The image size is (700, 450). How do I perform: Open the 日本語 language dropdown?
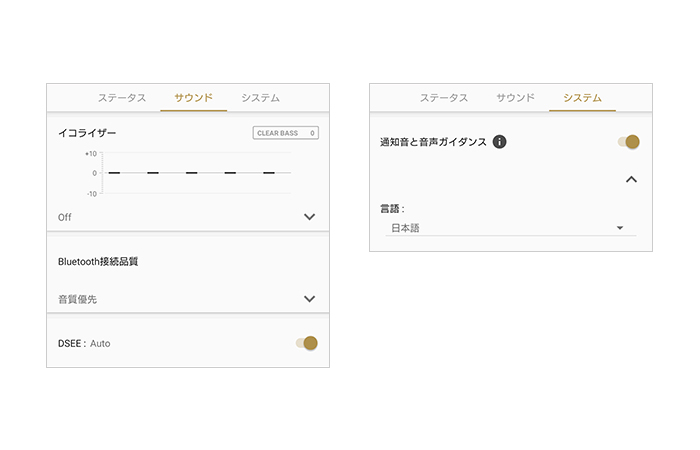[510, 228]
